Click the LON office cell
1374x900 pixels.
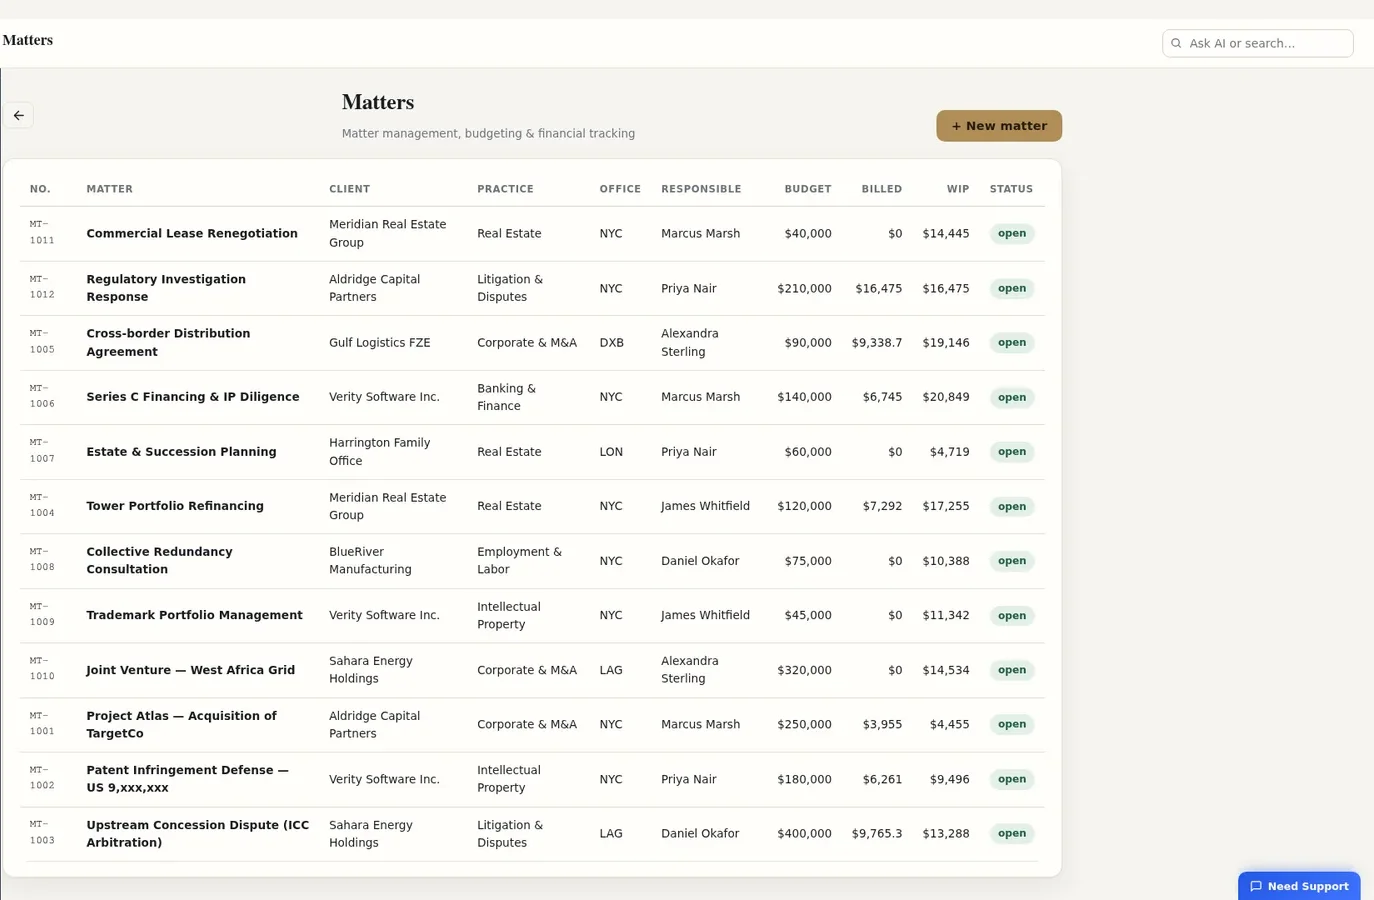(611, 452)
